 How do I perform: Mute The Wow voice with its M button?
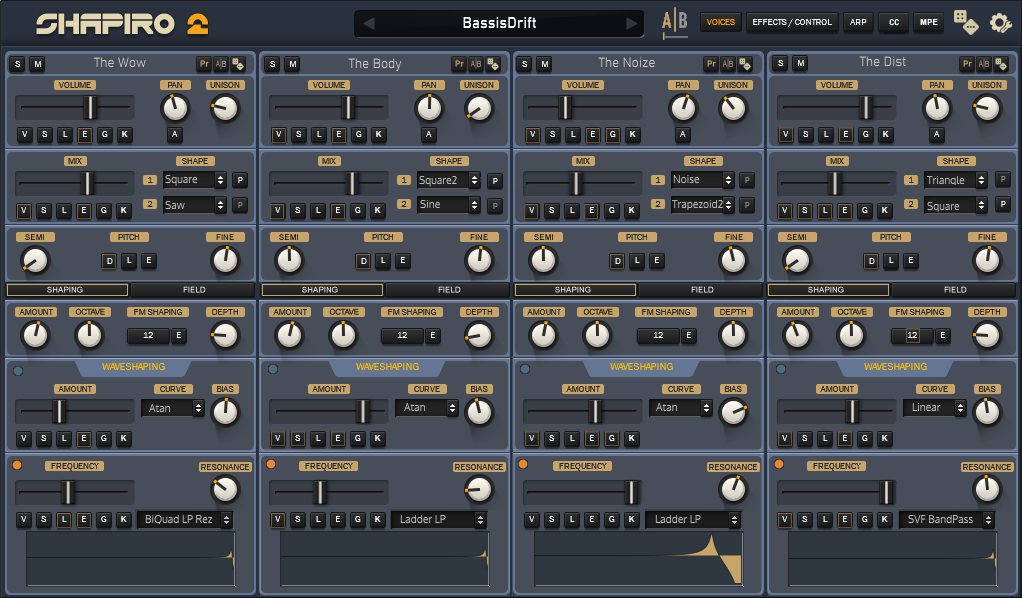click(38, 64)
